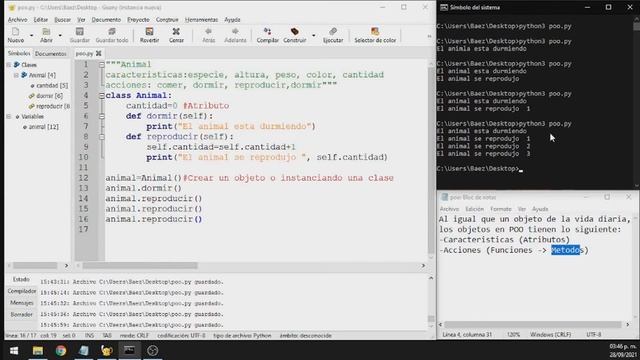640x360 pixels.
Task: Click the Cerrar toolbar icon
Action: click(x=176, y=35)
